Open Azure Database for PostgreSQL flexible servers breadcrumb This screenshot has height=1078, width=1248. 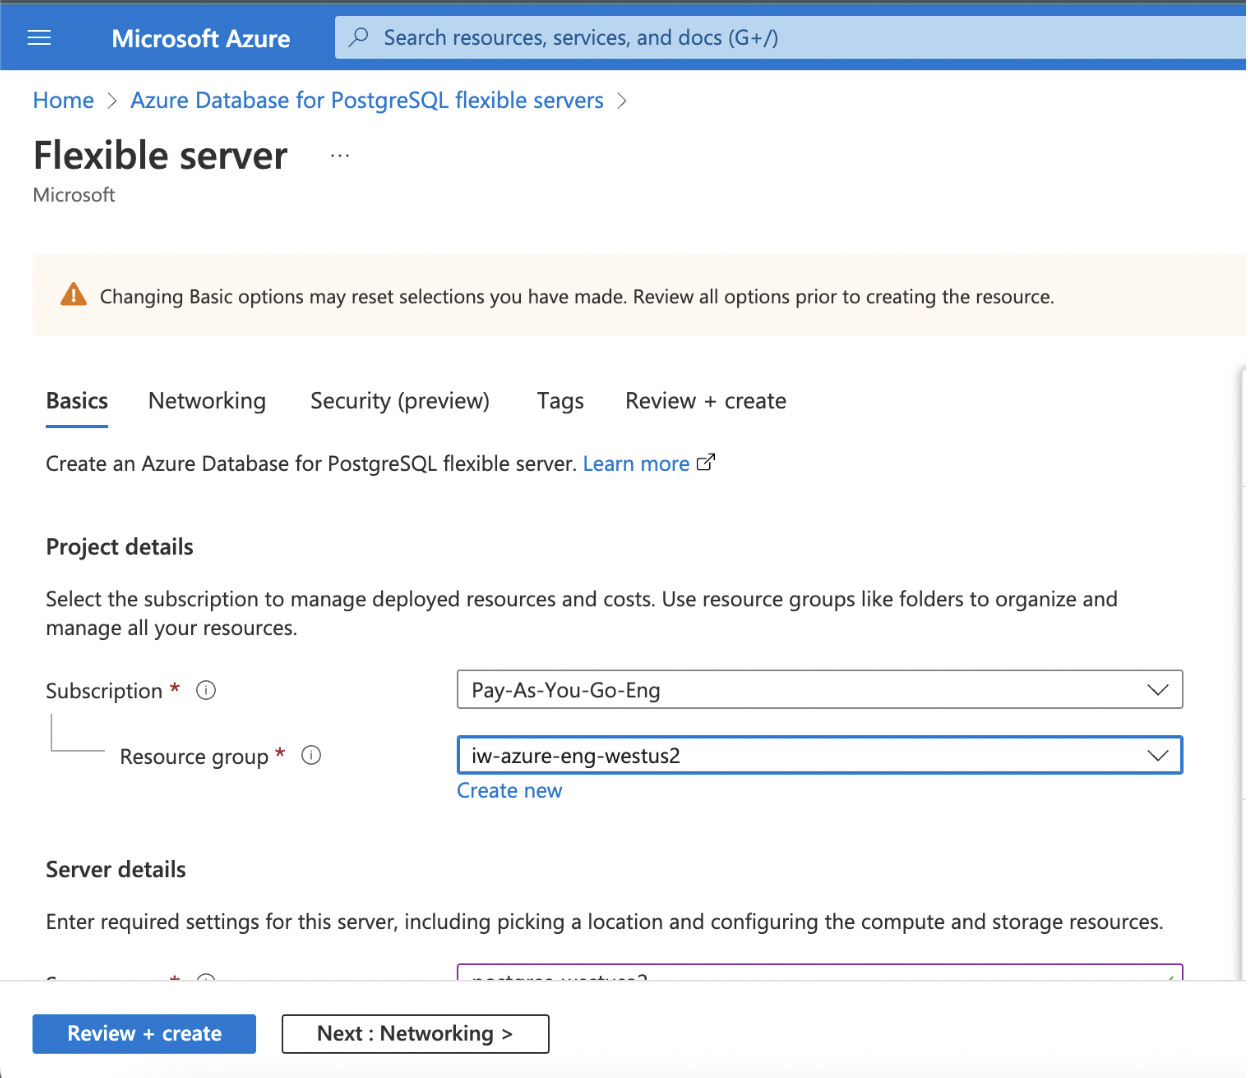(x=367, y=100)
